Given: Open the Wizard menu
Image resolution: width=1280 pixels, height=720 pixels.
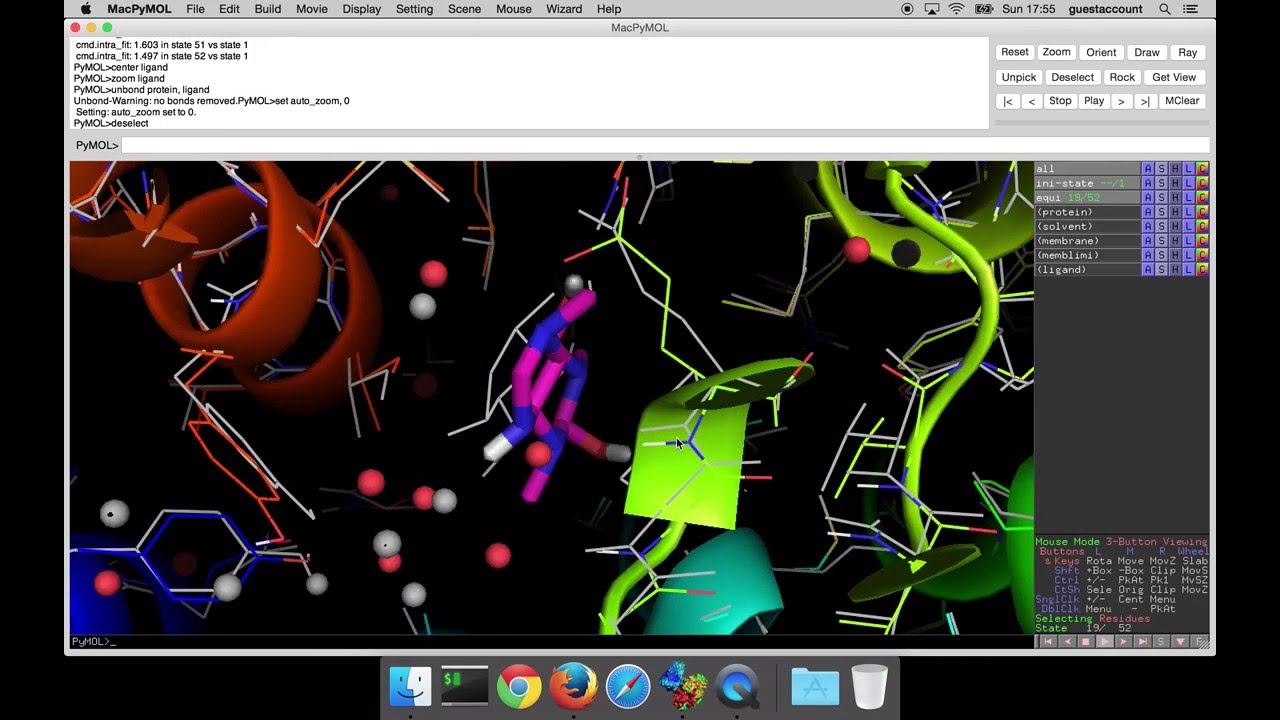Looking at the screenshot, I should pos(564,9).
